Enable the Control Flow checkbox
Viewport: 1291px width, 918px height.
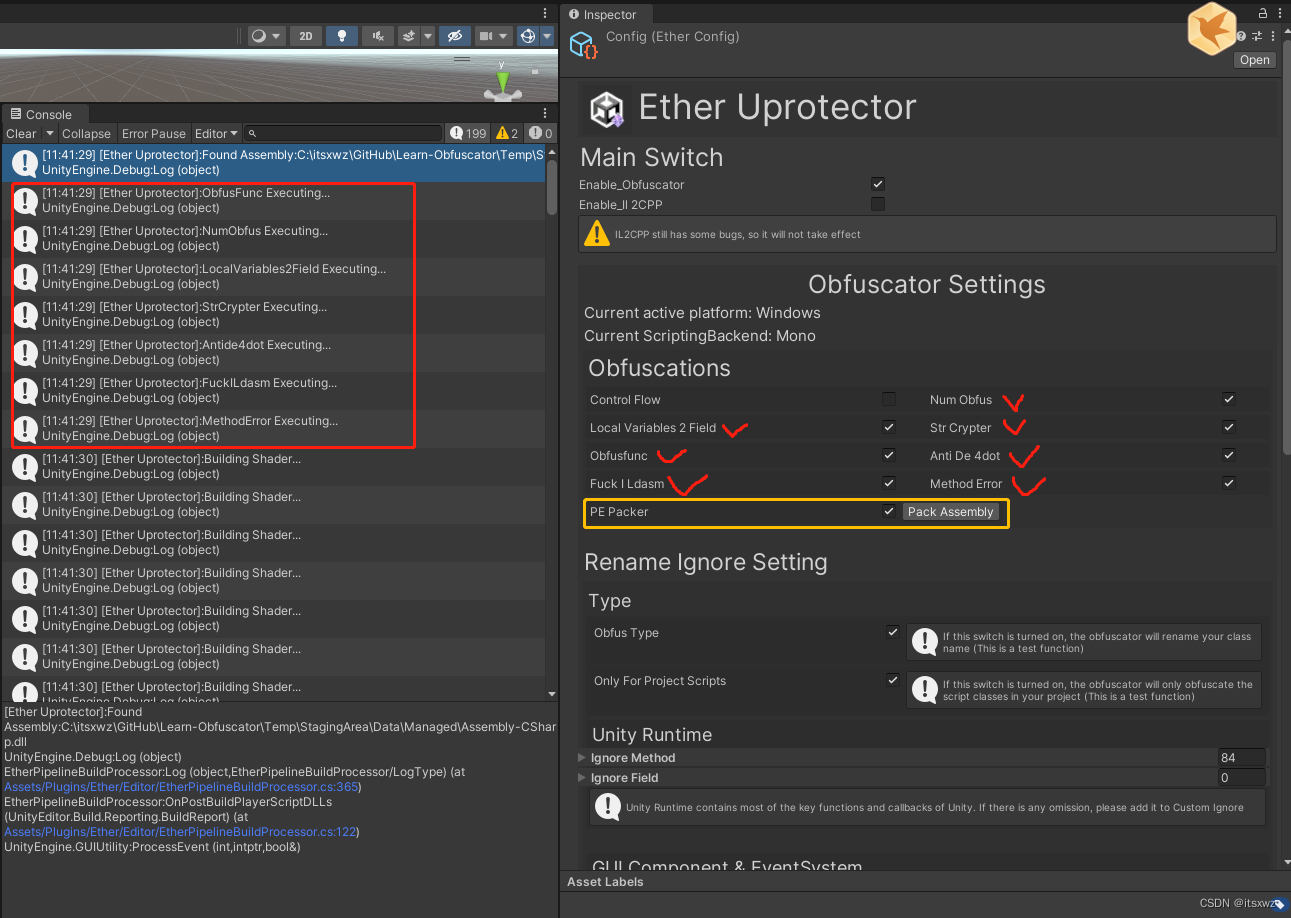pos(888,399)
